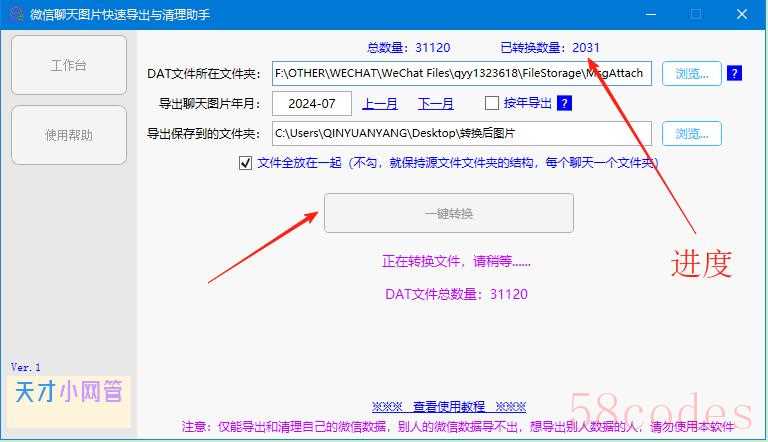
Task: Click the app icon in title bar
Action: pos(16,14)
